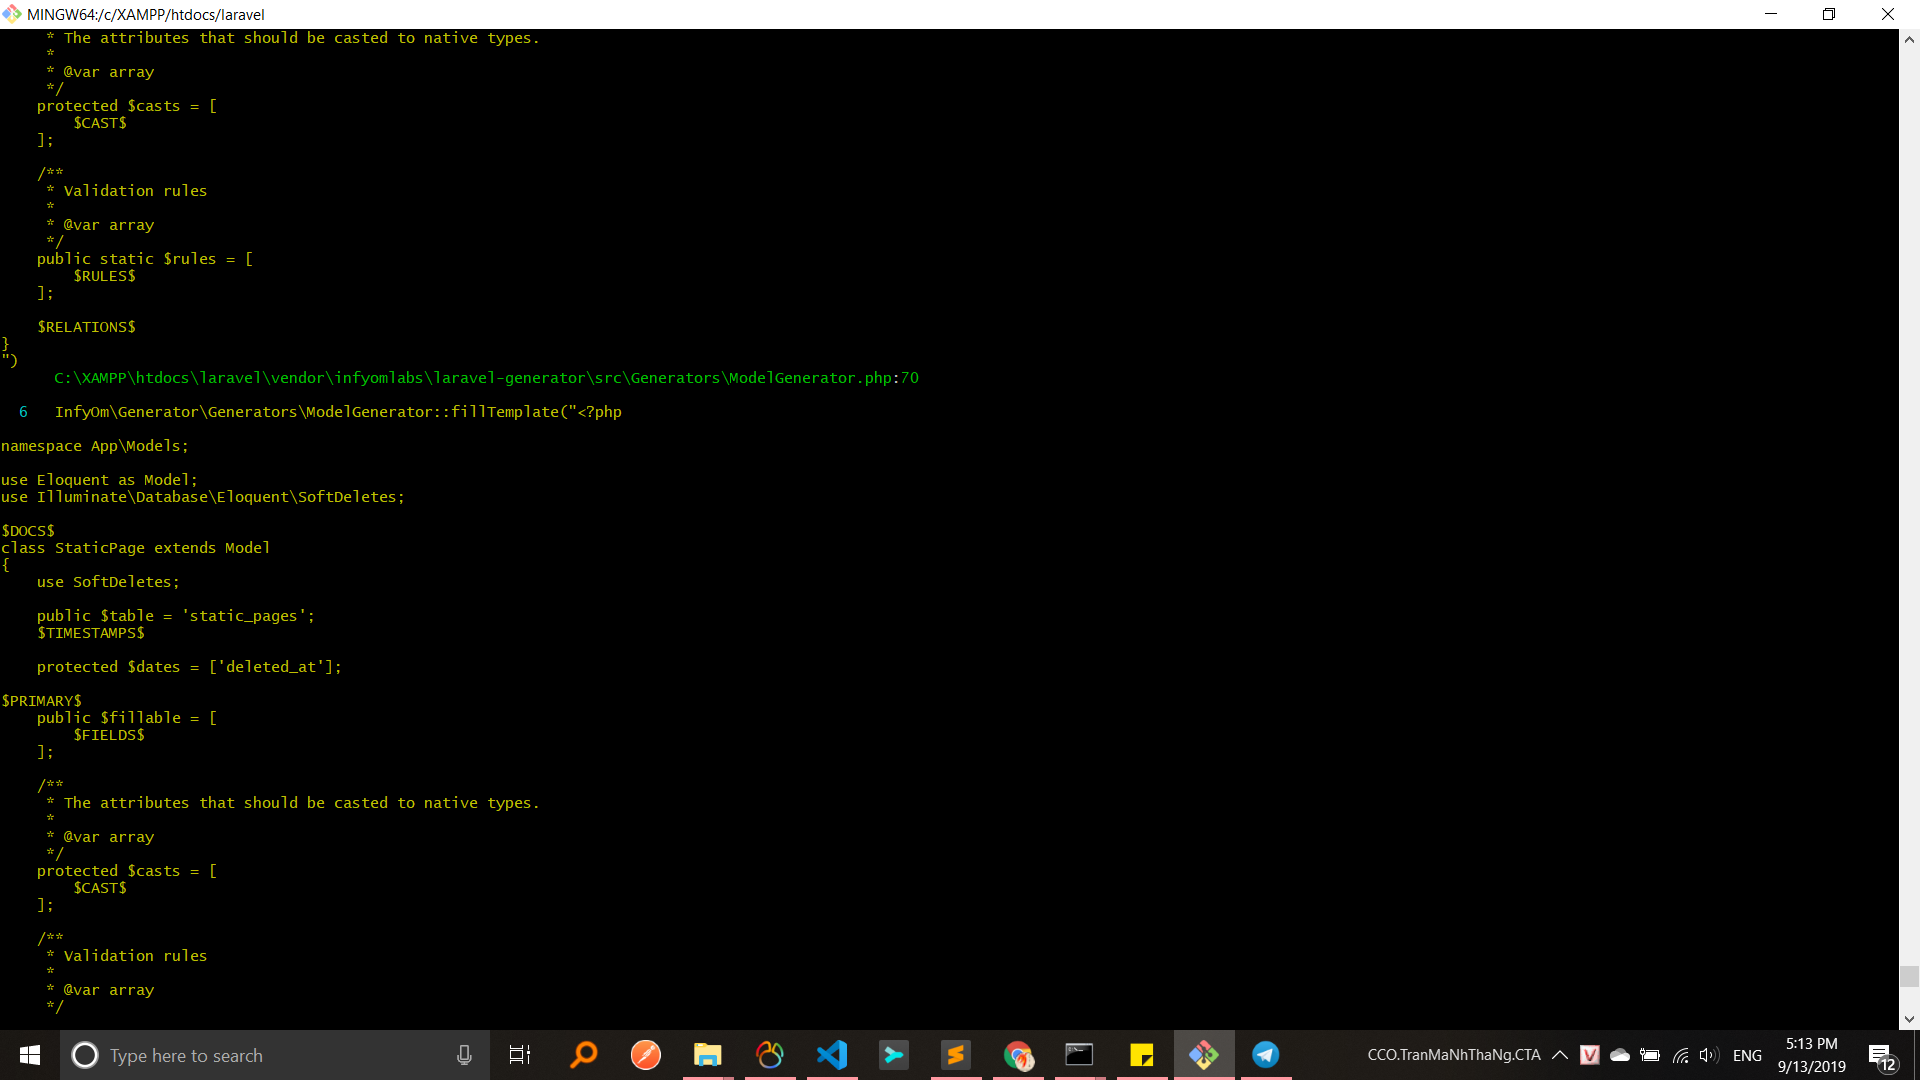Click the 'Type here to search' field
The image size is (1920, 1080).
tap(250, 1054)
